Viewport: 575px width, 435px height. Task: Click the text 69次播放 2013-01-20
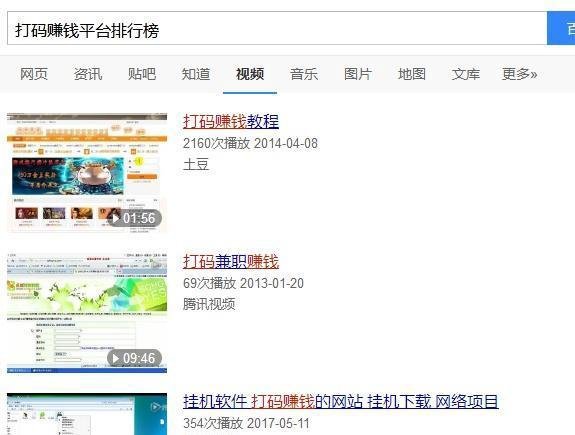pyautogui.click(x=243, y=283)
